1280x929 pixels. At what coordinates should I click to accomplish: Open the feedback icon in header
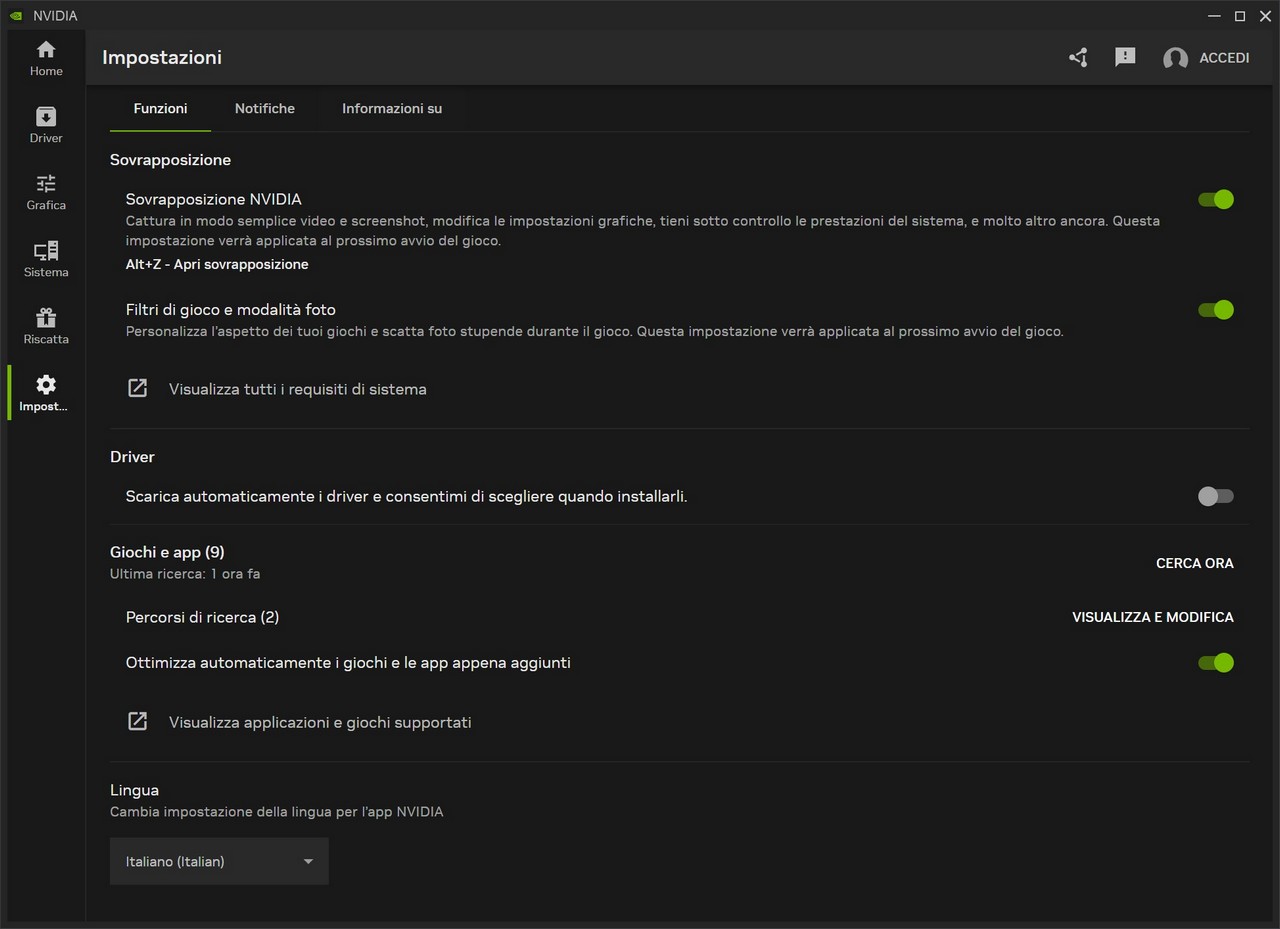tap(1125, 58)
